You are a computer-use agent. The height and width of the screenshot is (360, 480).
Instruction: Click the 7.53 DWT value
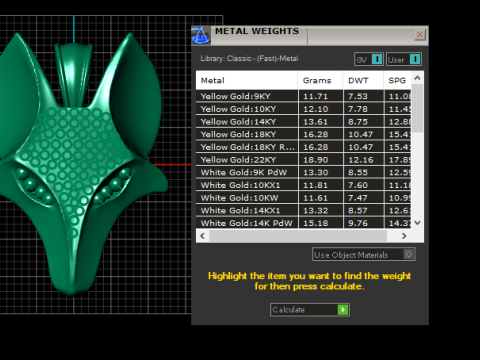[x=358, y=96]
